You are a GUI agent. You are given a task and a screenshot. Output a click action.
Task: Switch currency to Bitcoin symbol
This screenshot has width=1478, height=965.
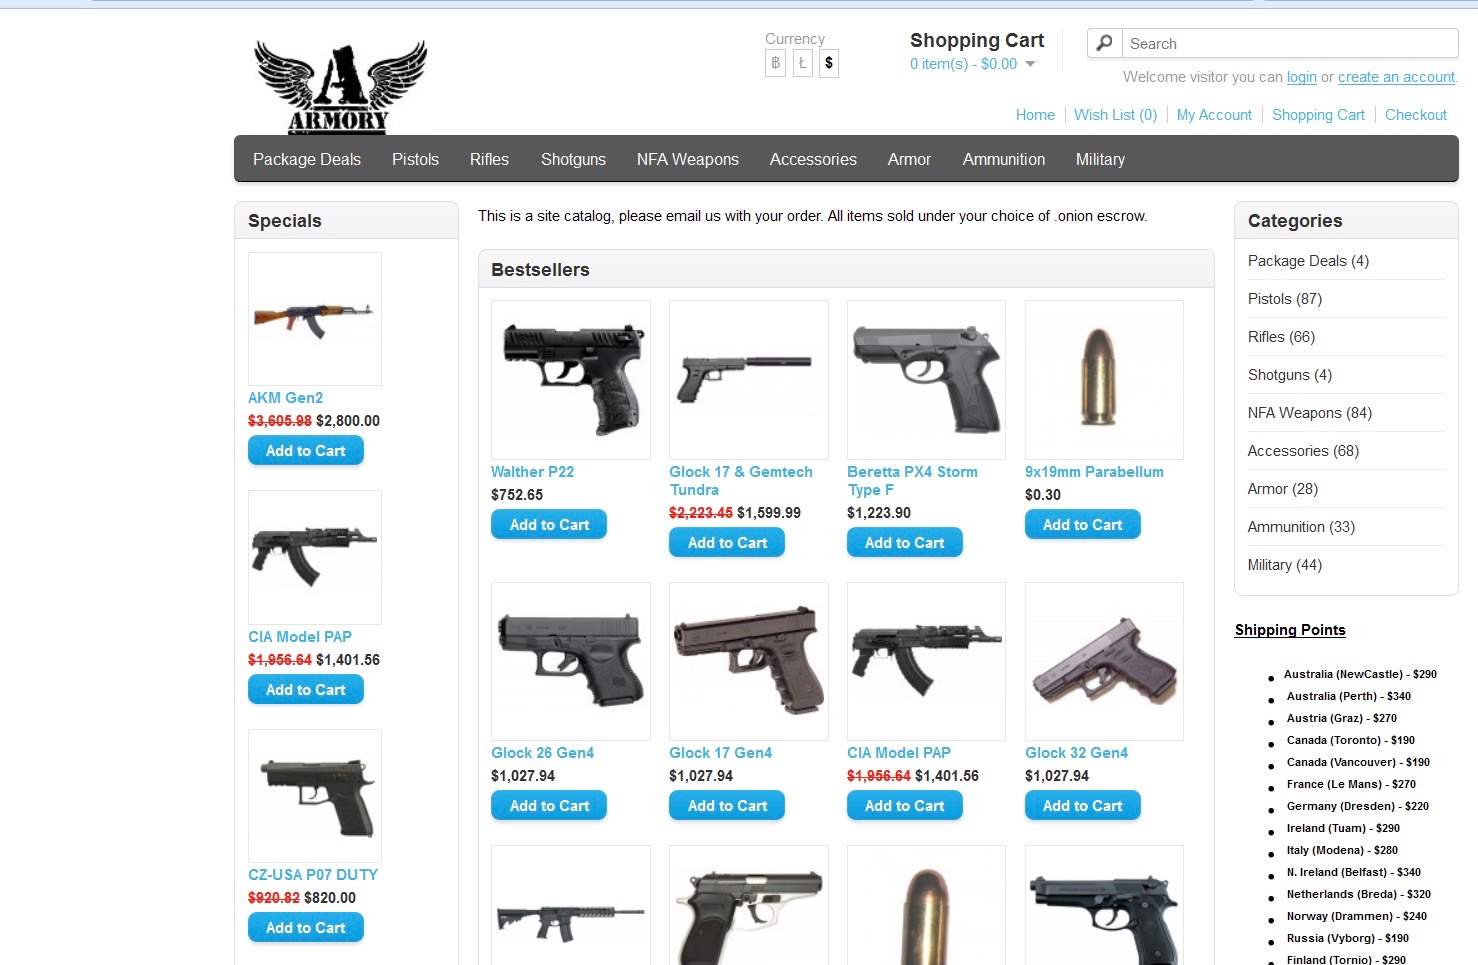[x=775, y=63]
